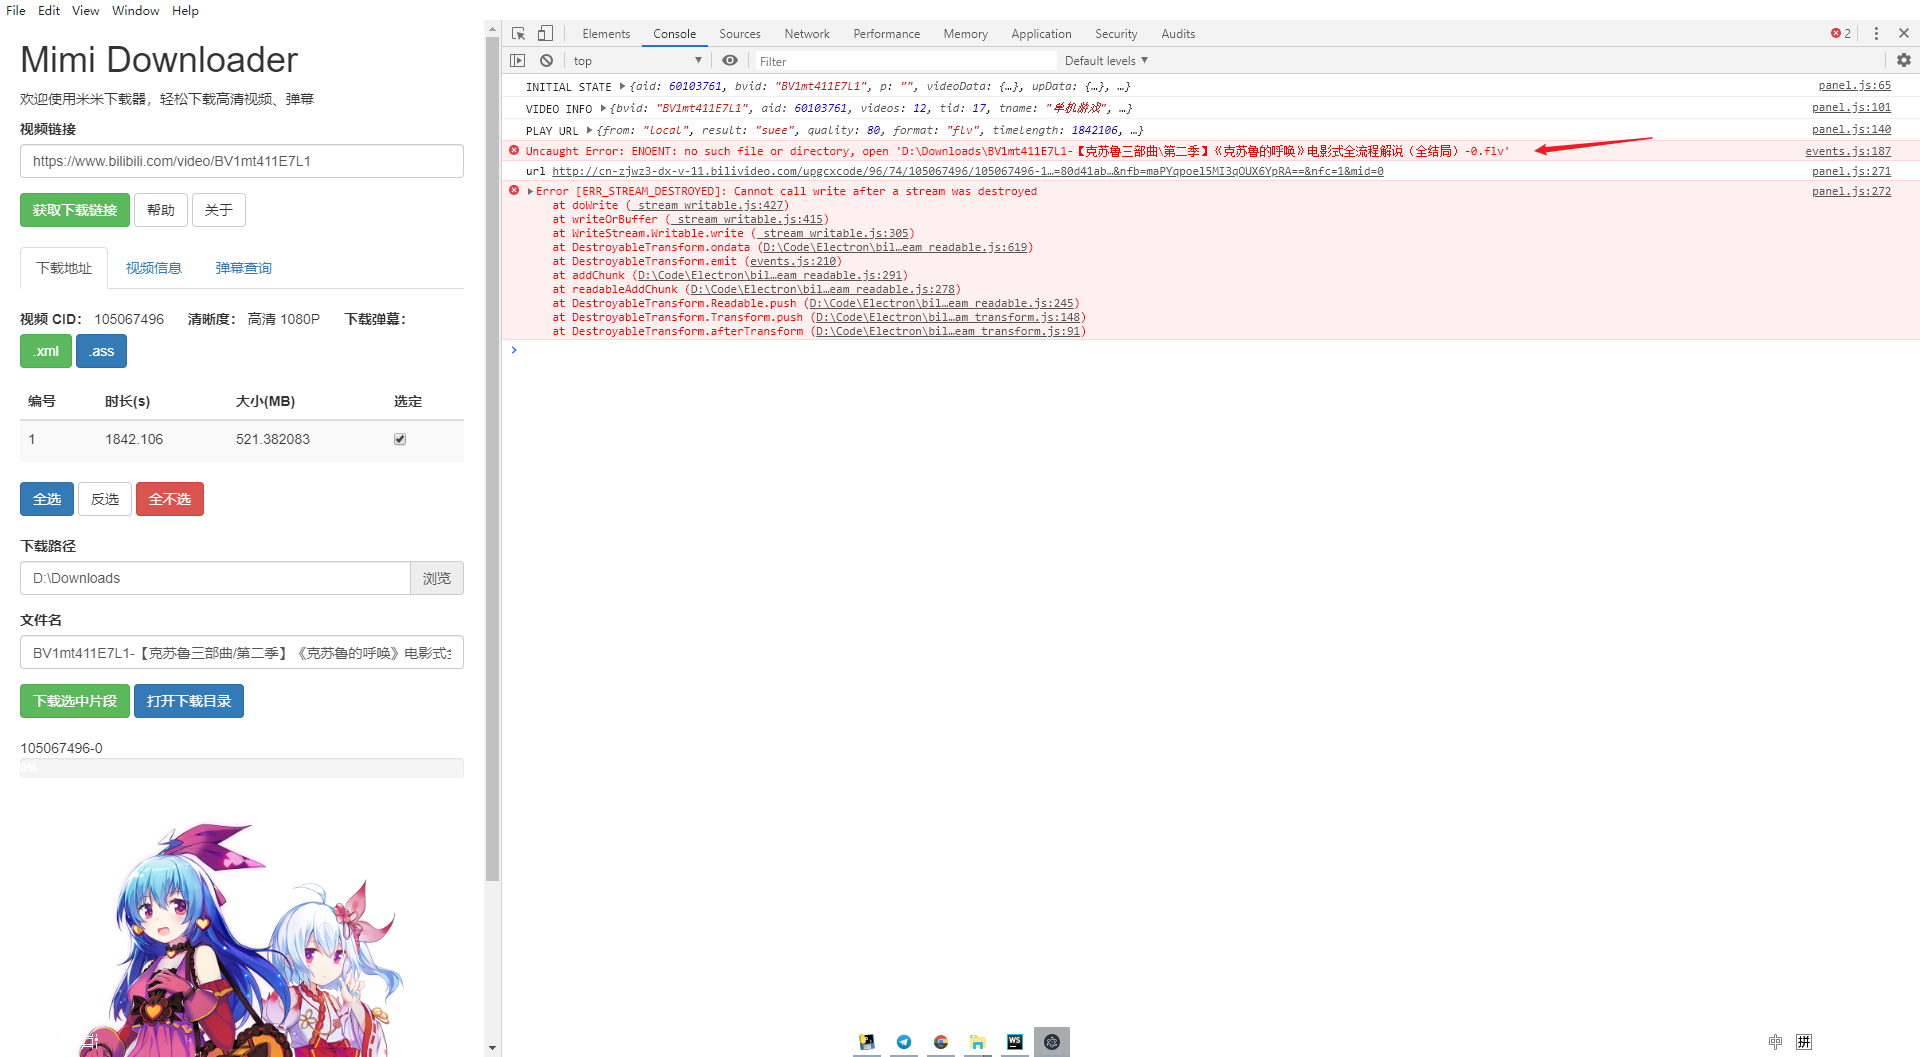Click the video URL input field
Image resolution: width=1920 pixels, height=1057 pixels.
coord(241,161)
